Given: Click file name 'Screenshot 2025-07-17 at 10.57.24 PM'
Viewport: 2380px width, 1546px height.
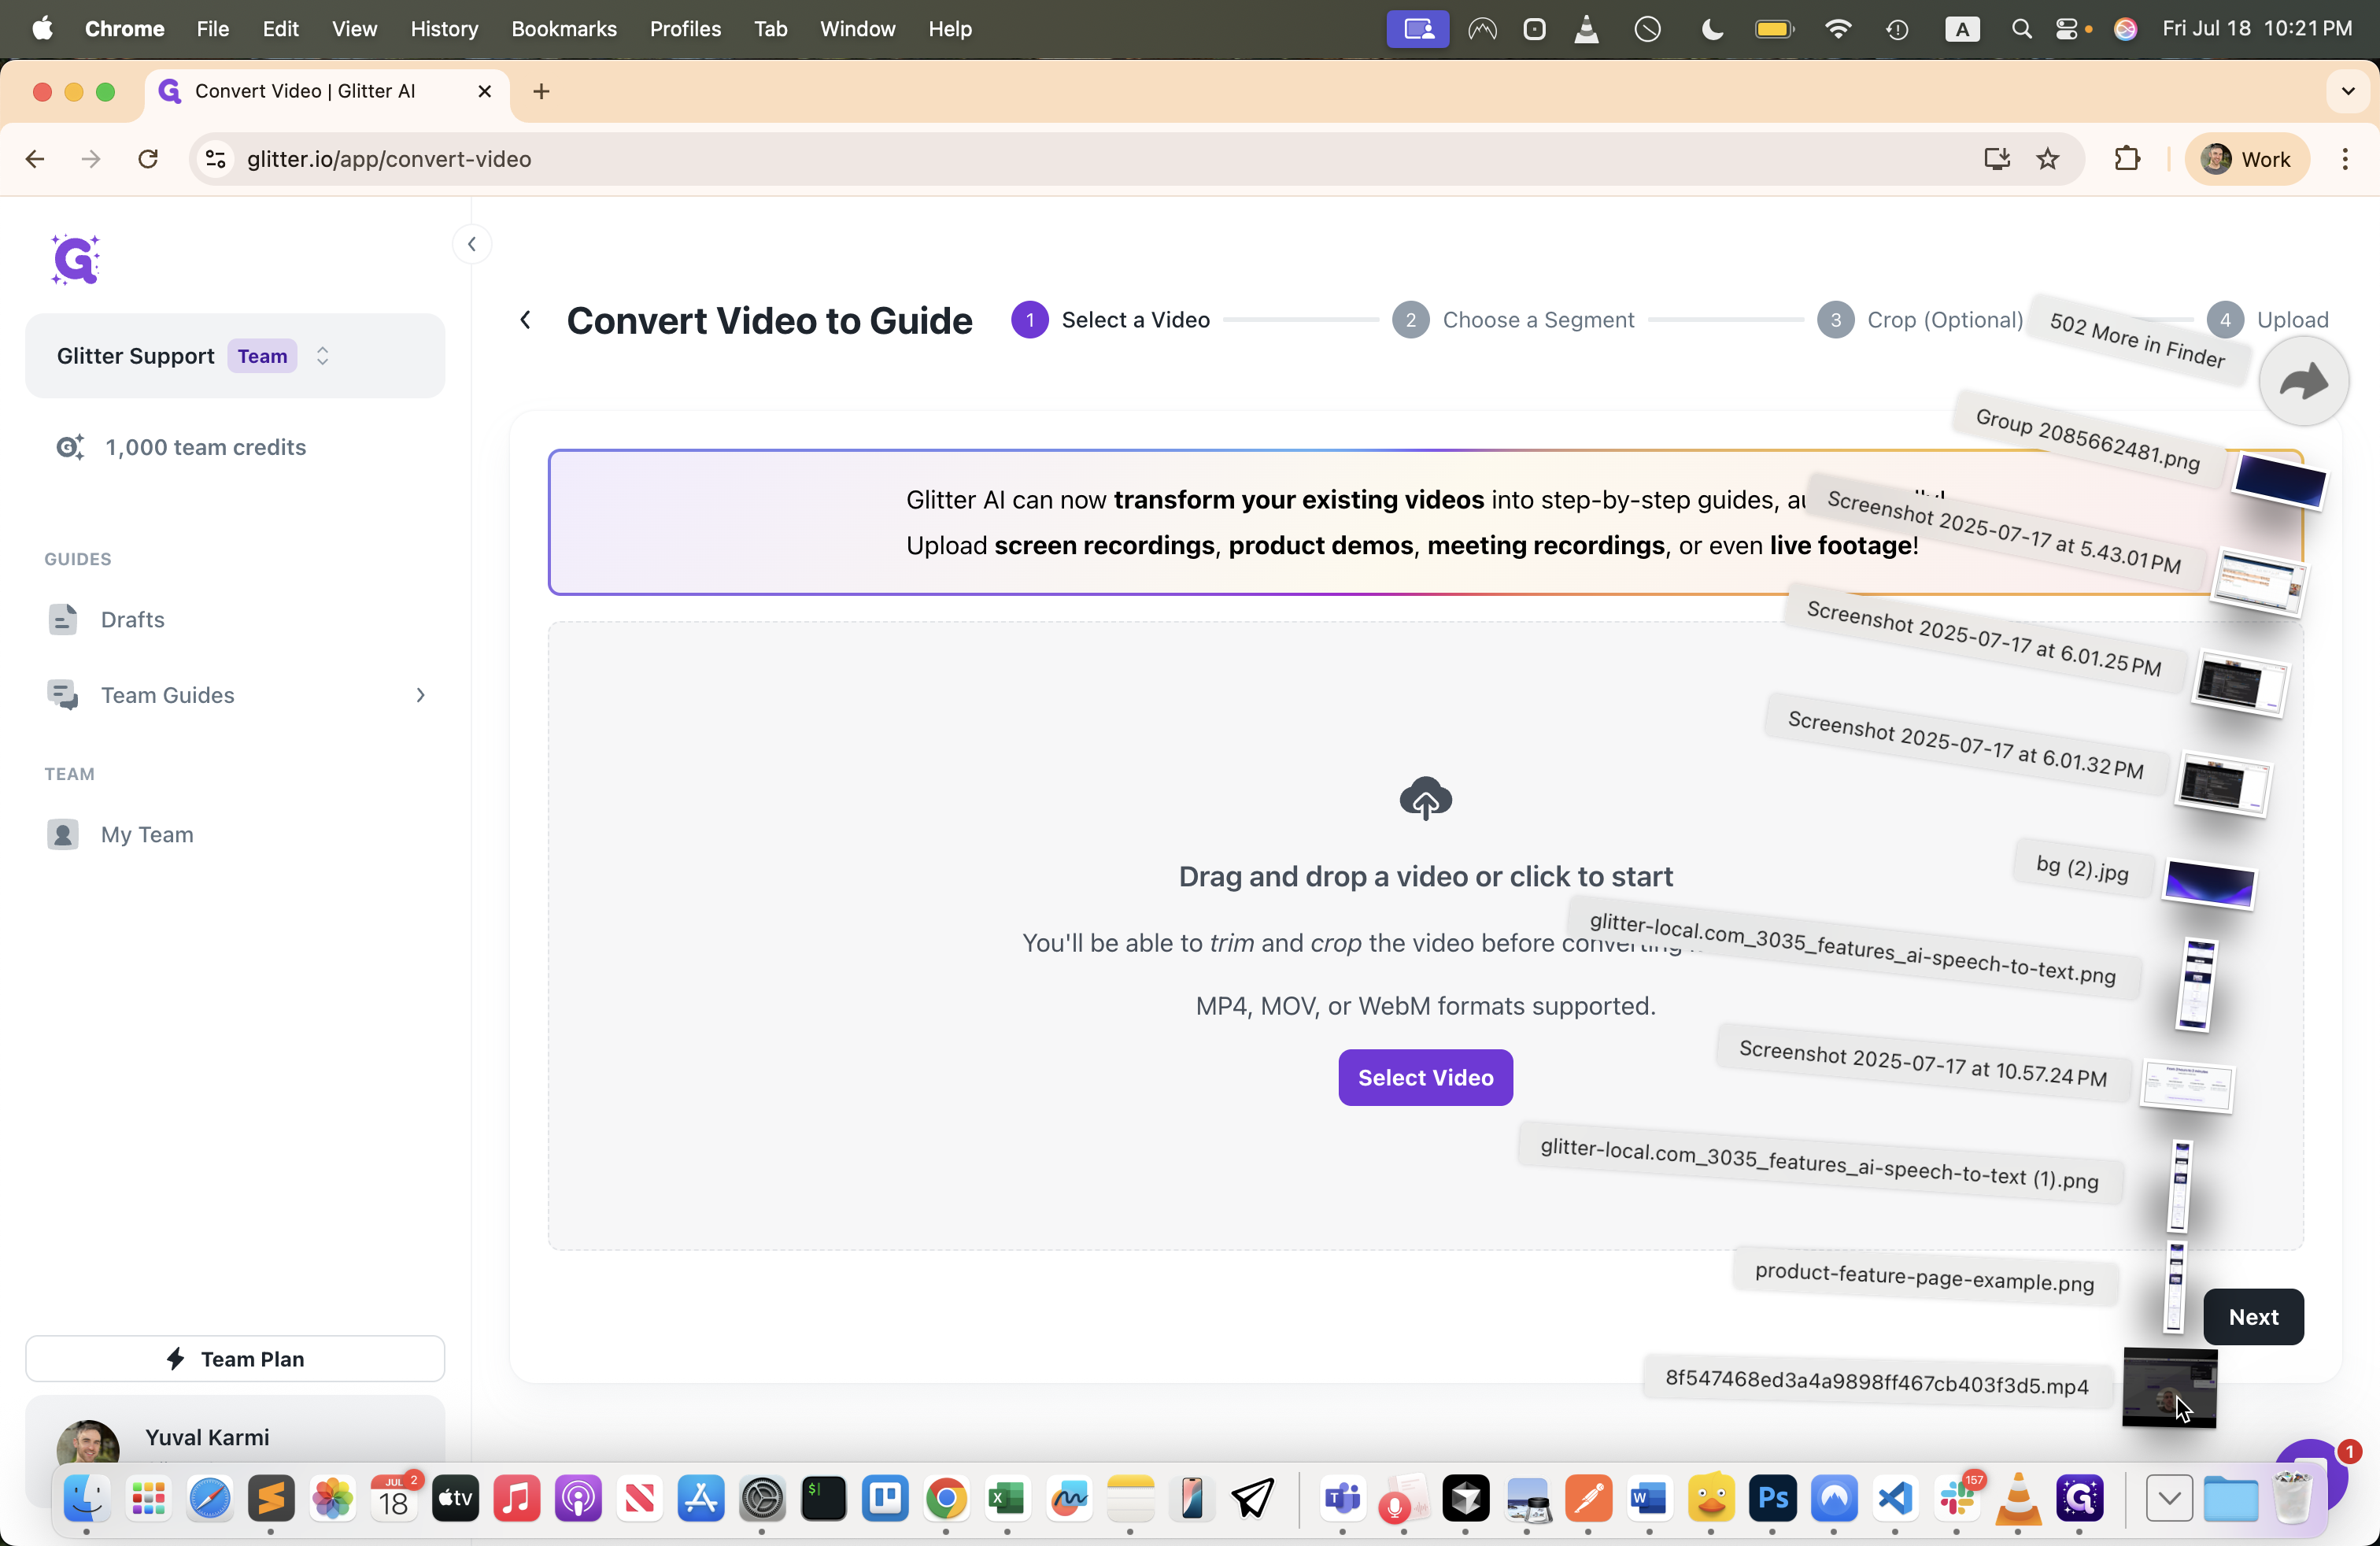Looking at the screenshot, I should tap(1923, 1063).
